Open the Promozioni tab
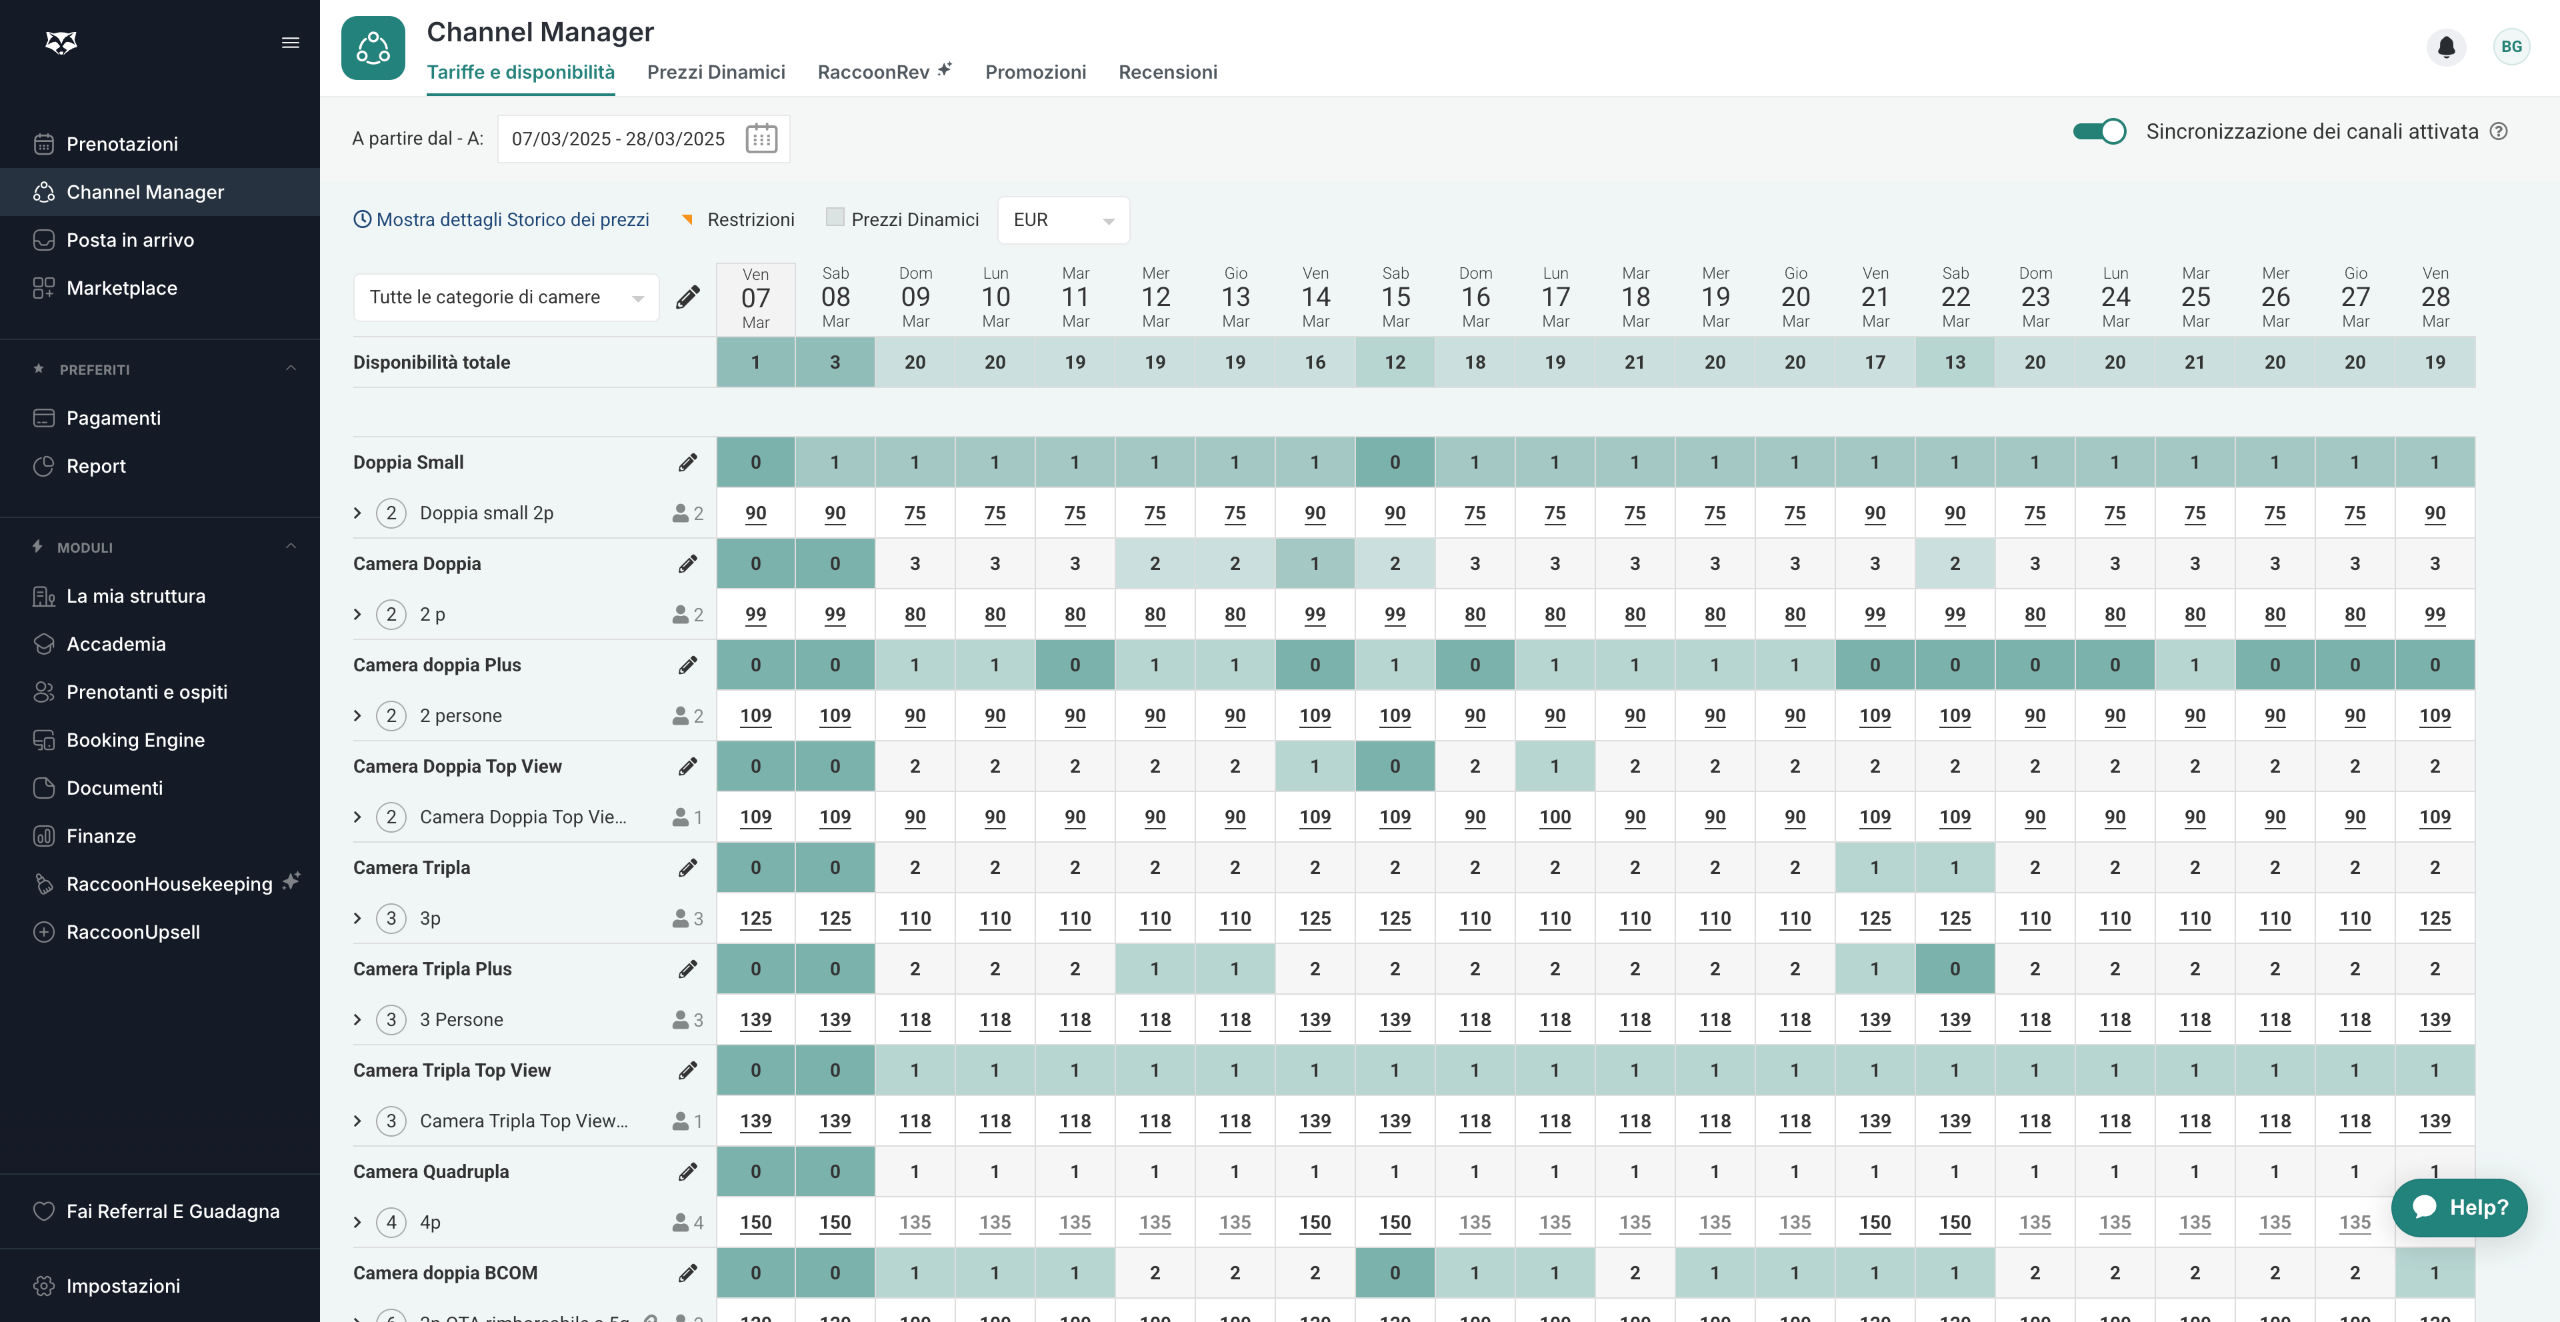The image size is (2560, 1322). tap(1035, 72)
